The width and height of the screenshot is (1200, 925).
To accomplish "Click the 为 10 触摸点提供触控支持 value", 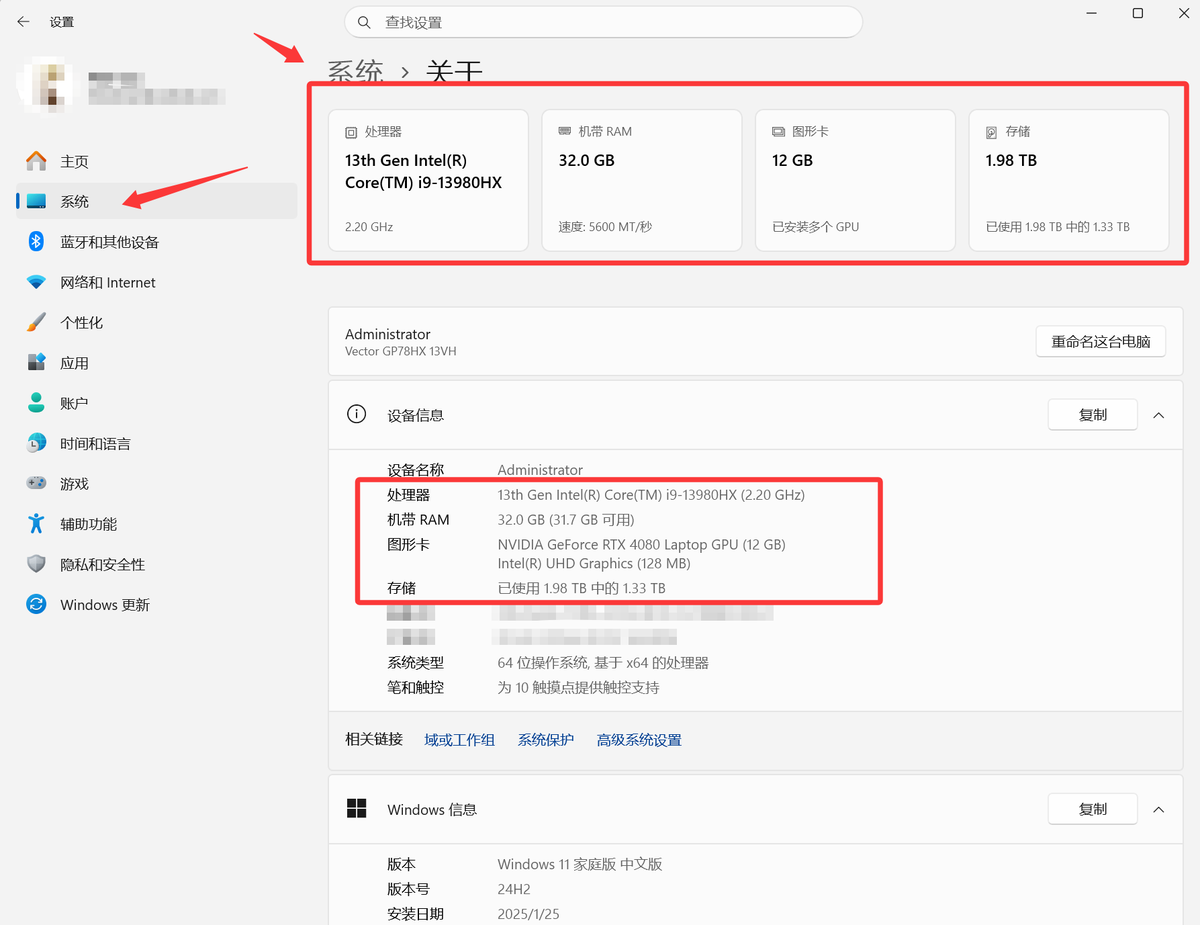I will click(x=579, y=688).
